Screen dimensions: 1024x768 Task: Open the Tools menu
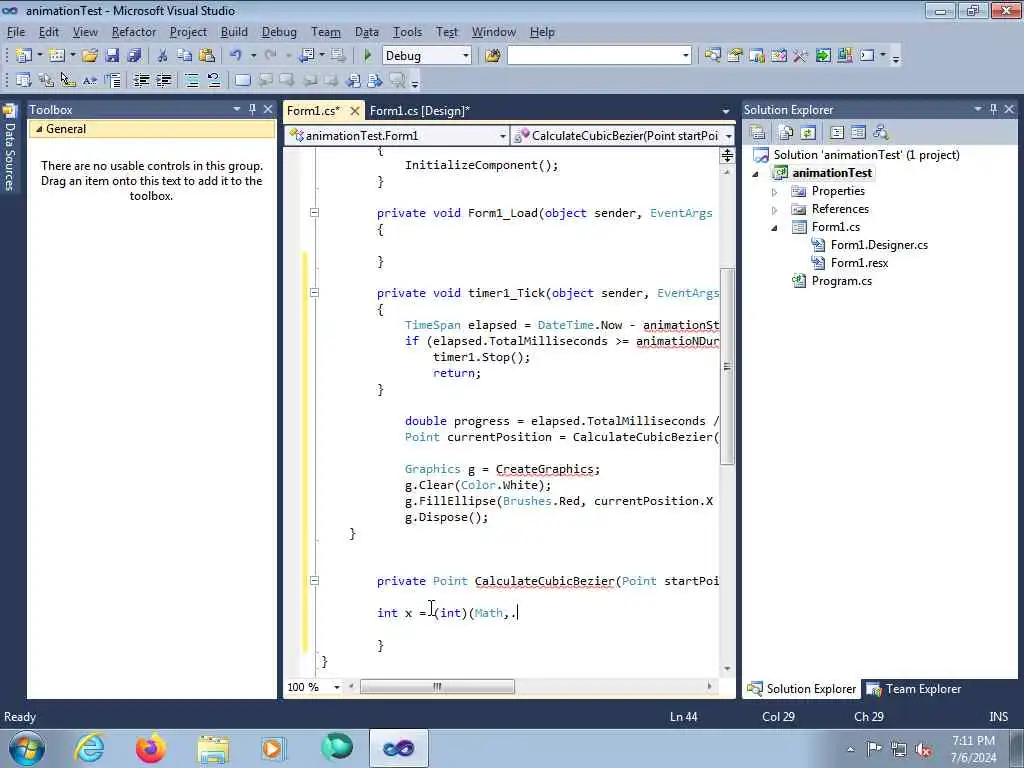tap(407, 32)
